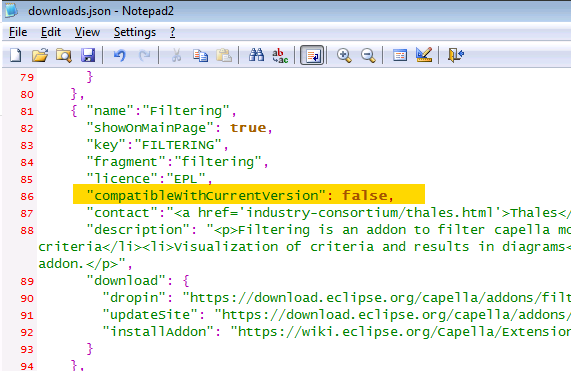Create a new file with the New icon
The height and width of the screenshot is (371, 571).
16,55
